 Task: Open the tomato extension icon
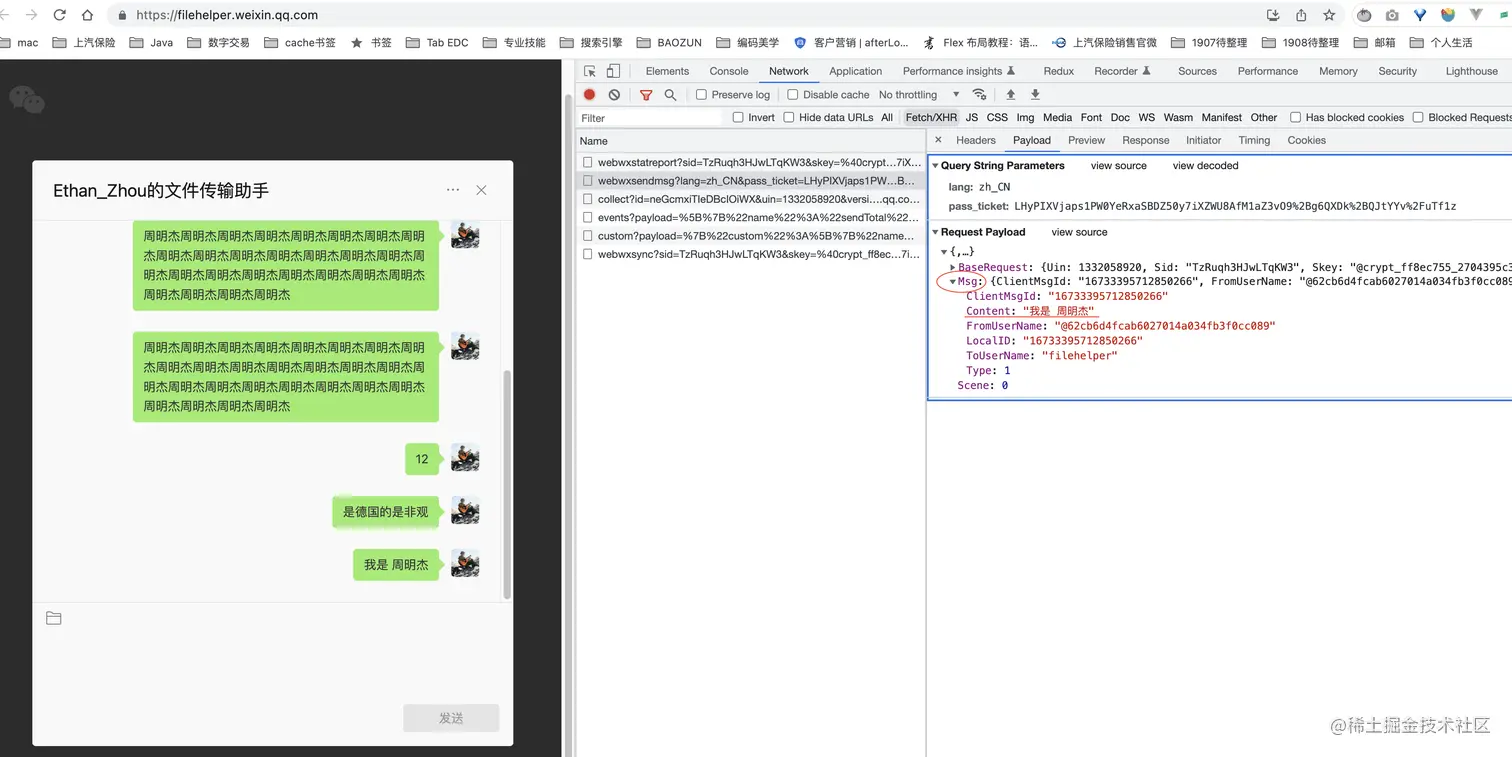coord(1364,15)
